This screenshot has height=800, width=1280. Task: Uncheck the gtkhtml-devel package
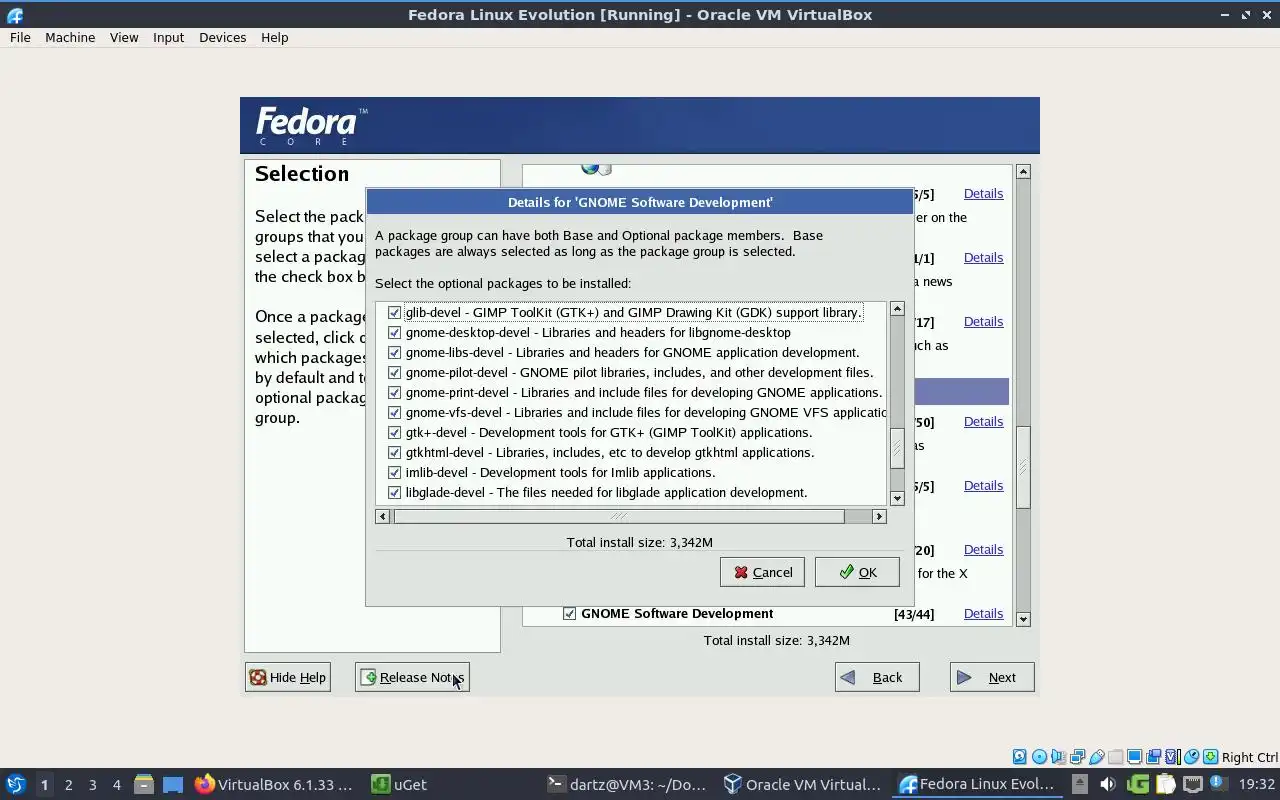pos(394,452)
